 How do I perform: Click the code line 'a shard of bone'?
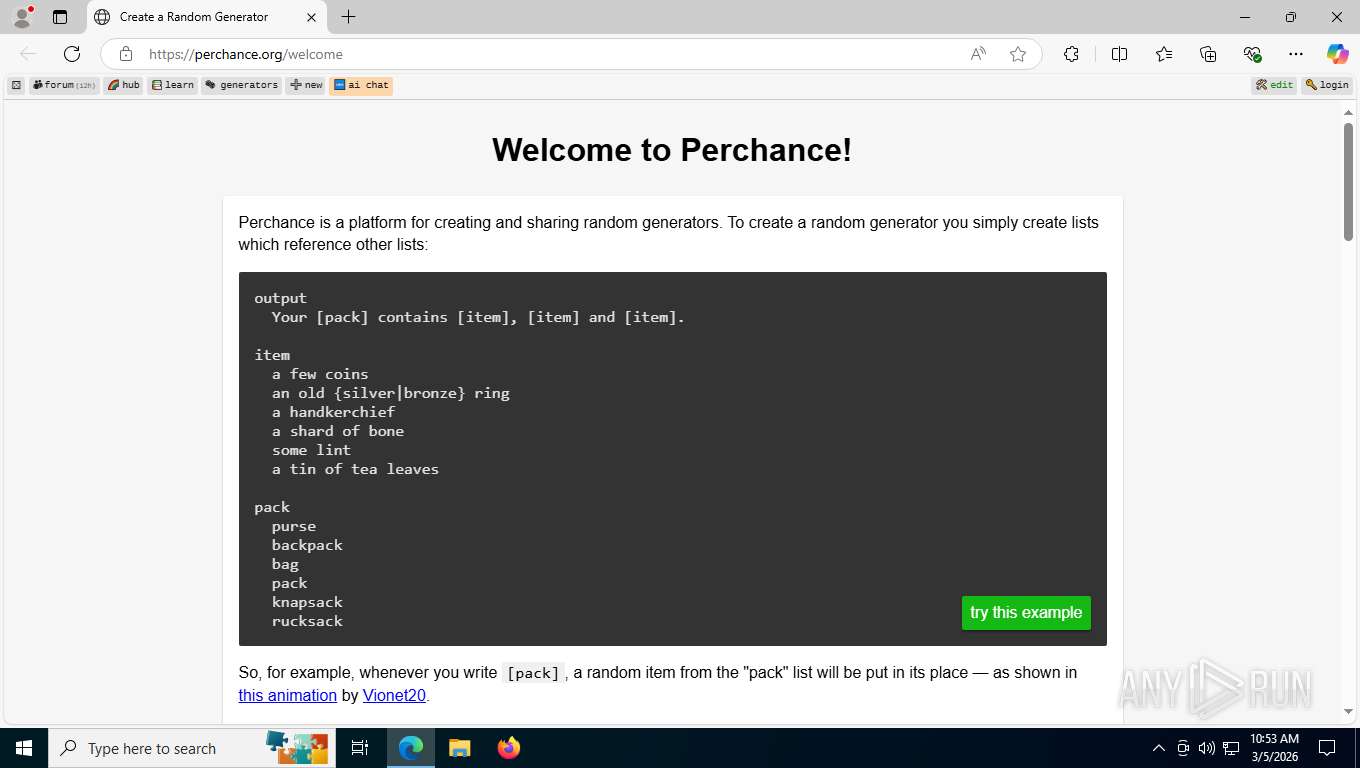click(x=338, y=431)
